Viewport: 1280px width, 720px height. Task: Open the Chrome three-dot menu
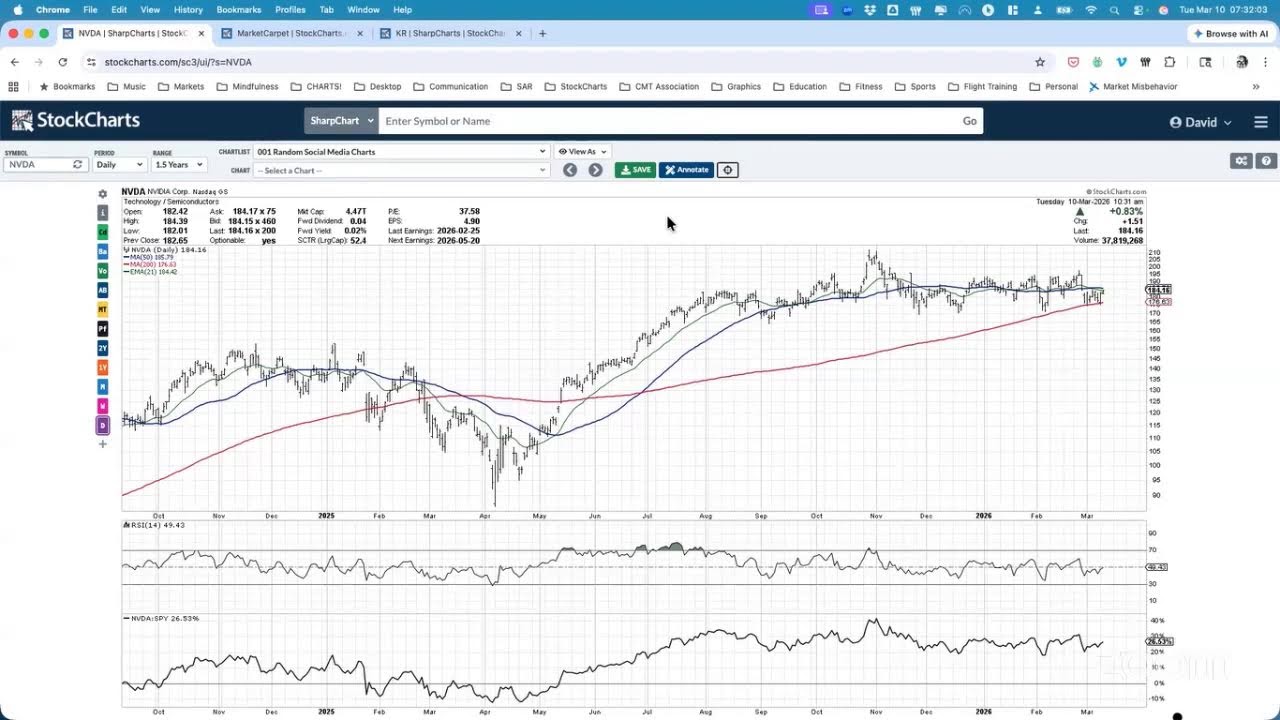click(x=1264, y=62)
